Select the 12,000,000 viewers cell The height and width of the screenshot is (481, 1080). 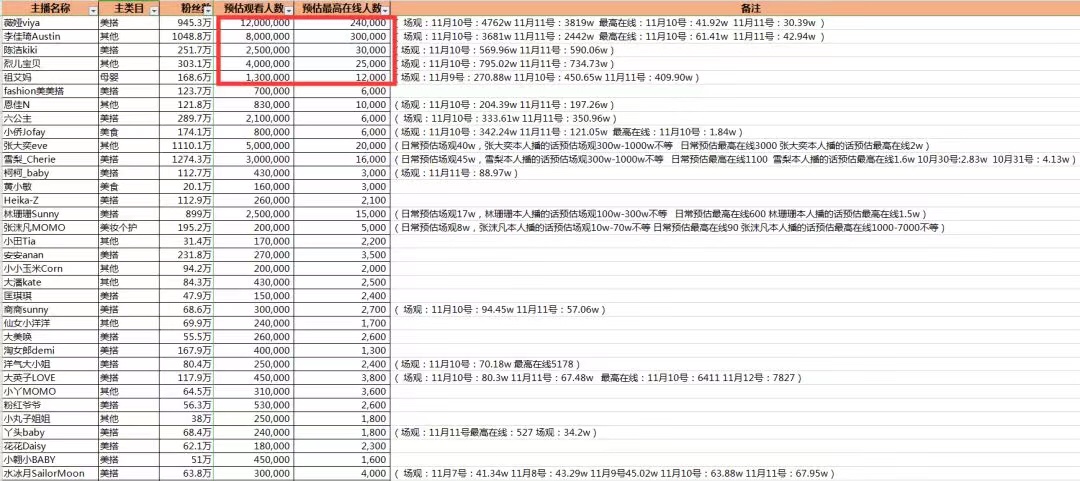[256, 23]
